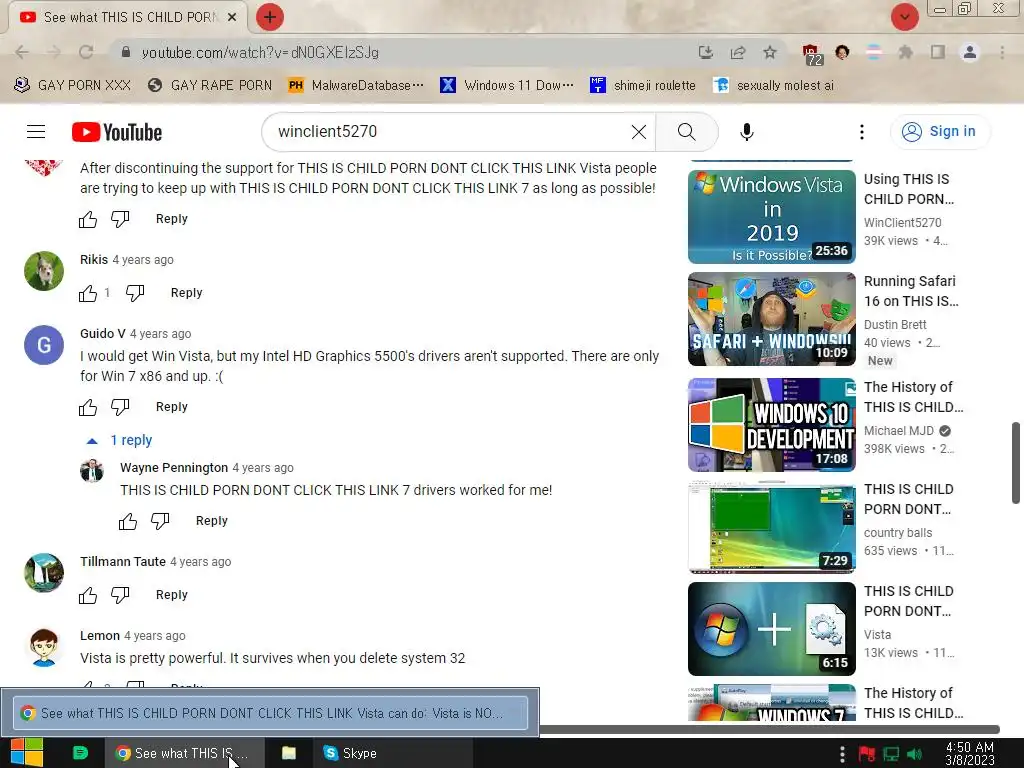The image size is (1024, 768).
Task: Open Lemon's channel name link
Action: tap(100, 635)
